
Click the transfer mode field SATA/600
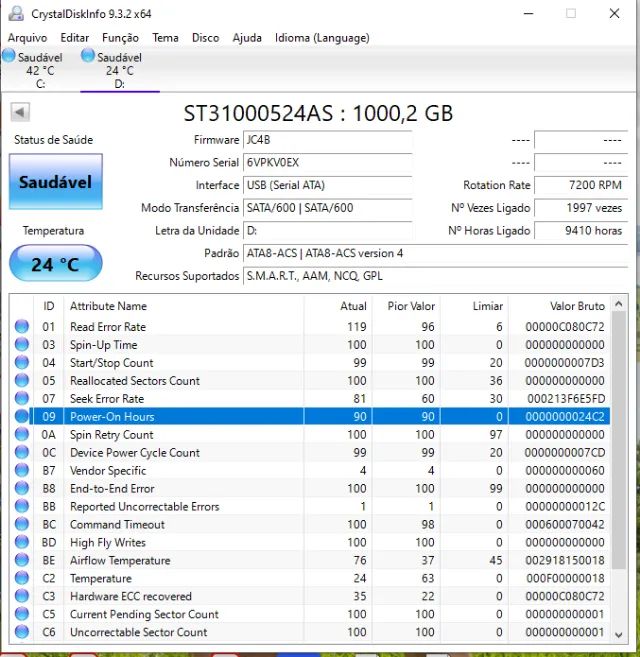click(x=327, y=208)
